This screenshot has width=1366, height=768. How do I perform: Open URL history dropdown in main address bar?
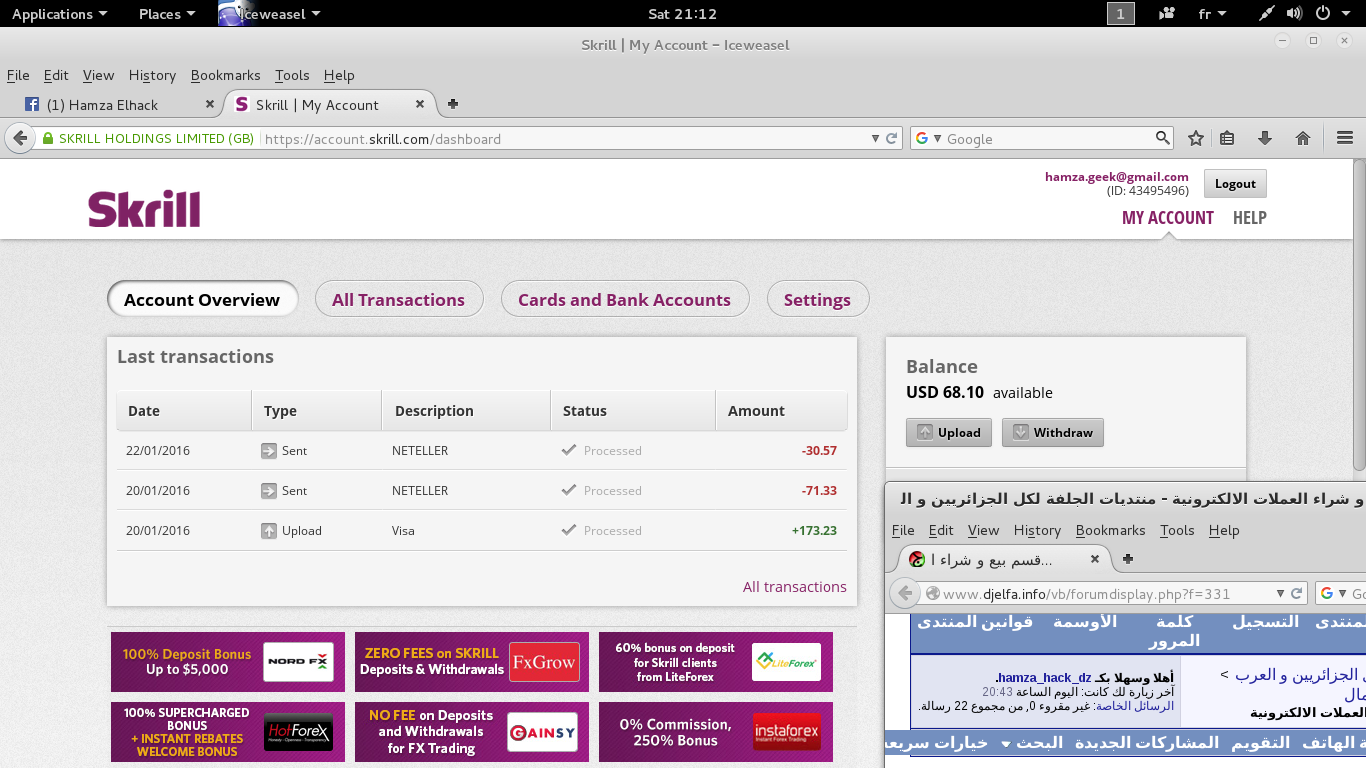pos(875,139)
